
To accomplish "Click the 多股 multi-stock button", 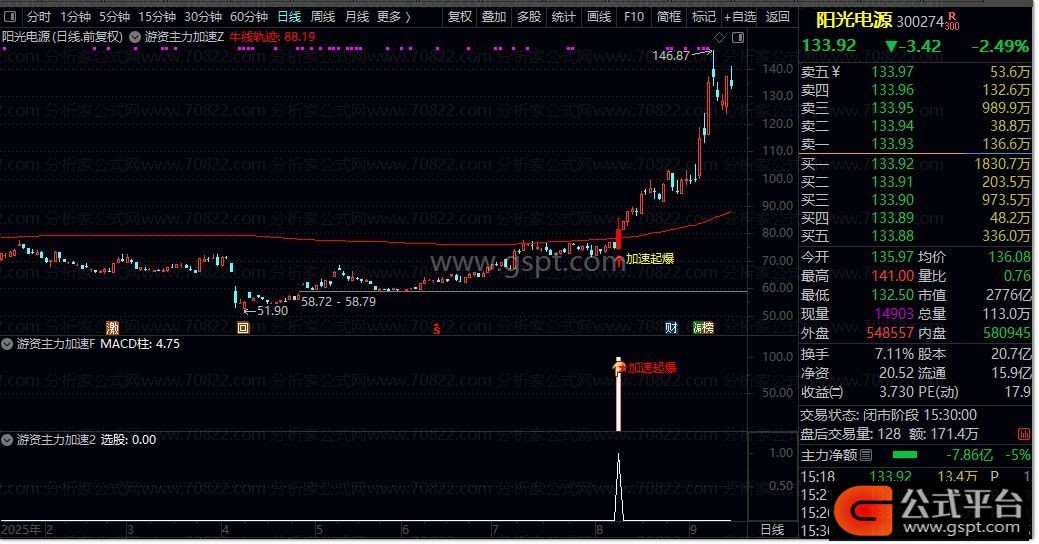I will pyautogui.click(x=528, y=17).
